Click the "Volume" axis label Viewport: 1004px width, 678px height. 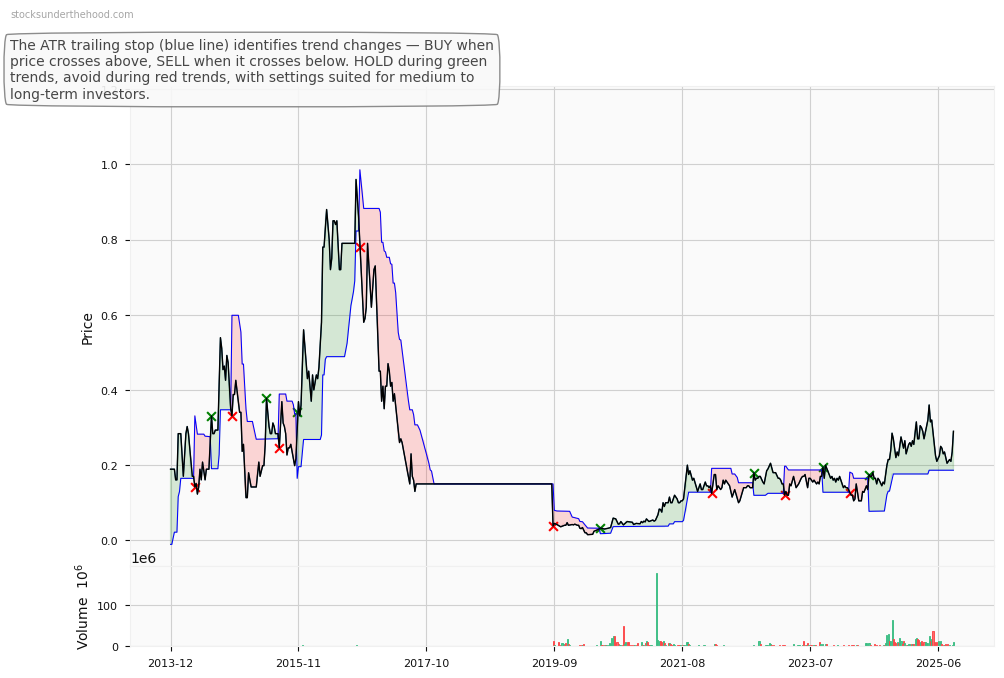82,607
